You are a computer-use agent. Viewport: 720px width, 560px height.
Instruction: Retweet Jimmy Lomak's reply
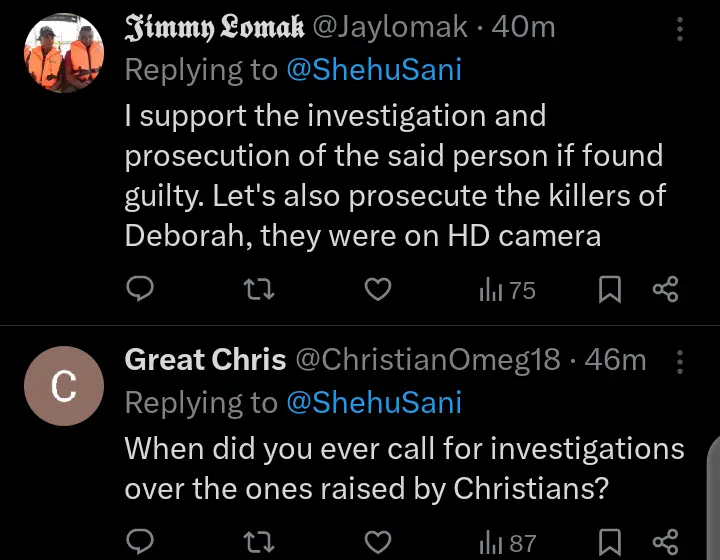258,290
